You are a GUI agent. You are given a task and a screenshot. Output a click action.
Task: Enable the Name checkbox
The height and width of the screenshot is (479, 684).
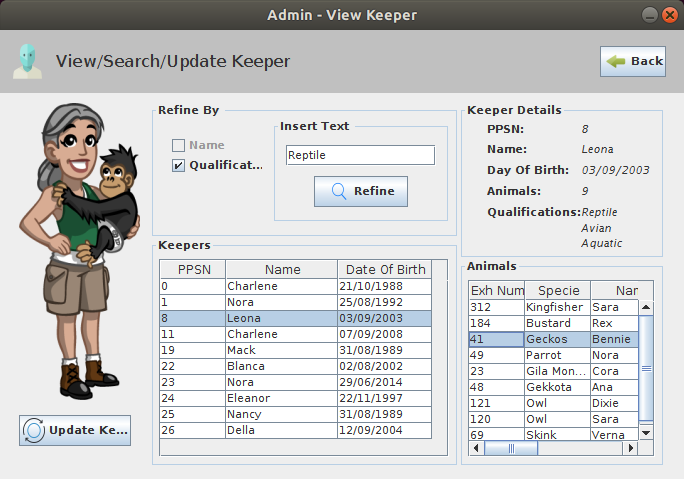coord(179,145)
